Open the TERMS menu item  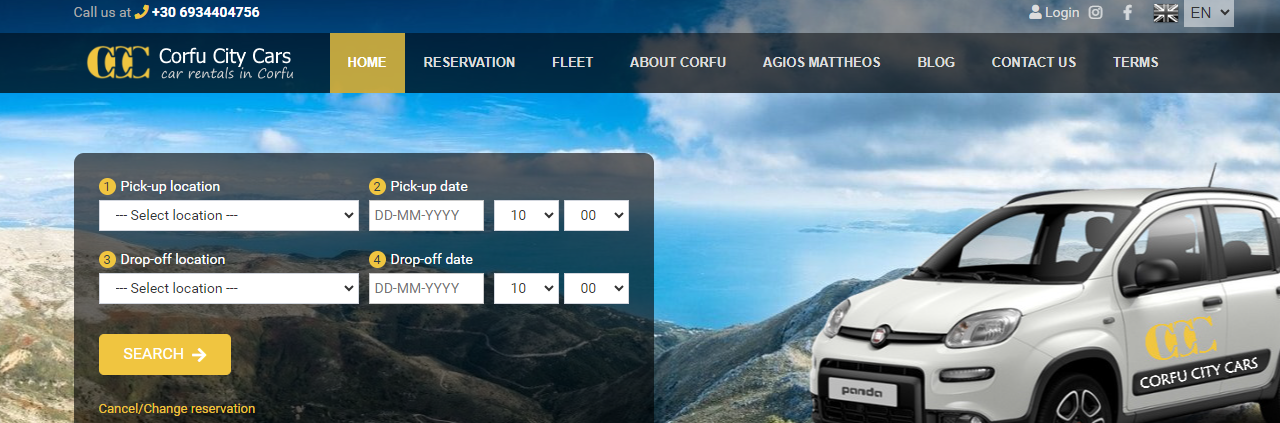[x=1136, y=63]
